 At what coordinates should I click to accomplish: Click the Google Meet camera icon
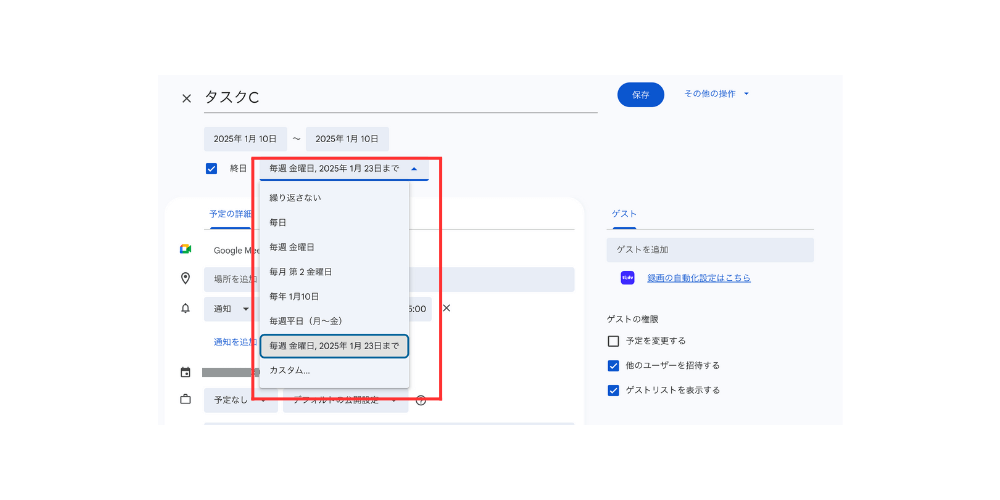185,250
